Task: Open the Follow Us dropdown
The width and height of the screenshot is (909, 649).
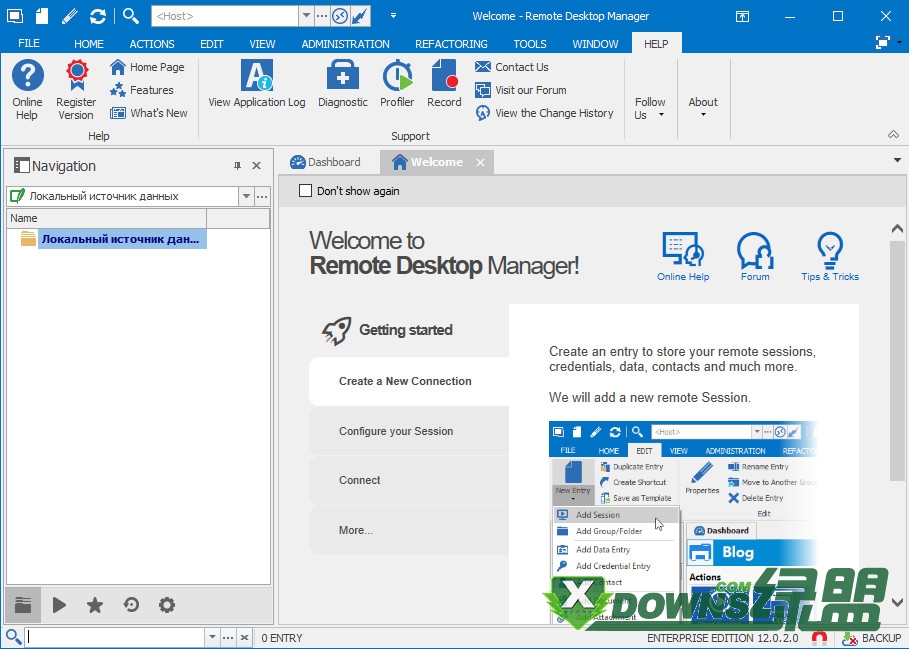Action: tap(650, 108)
